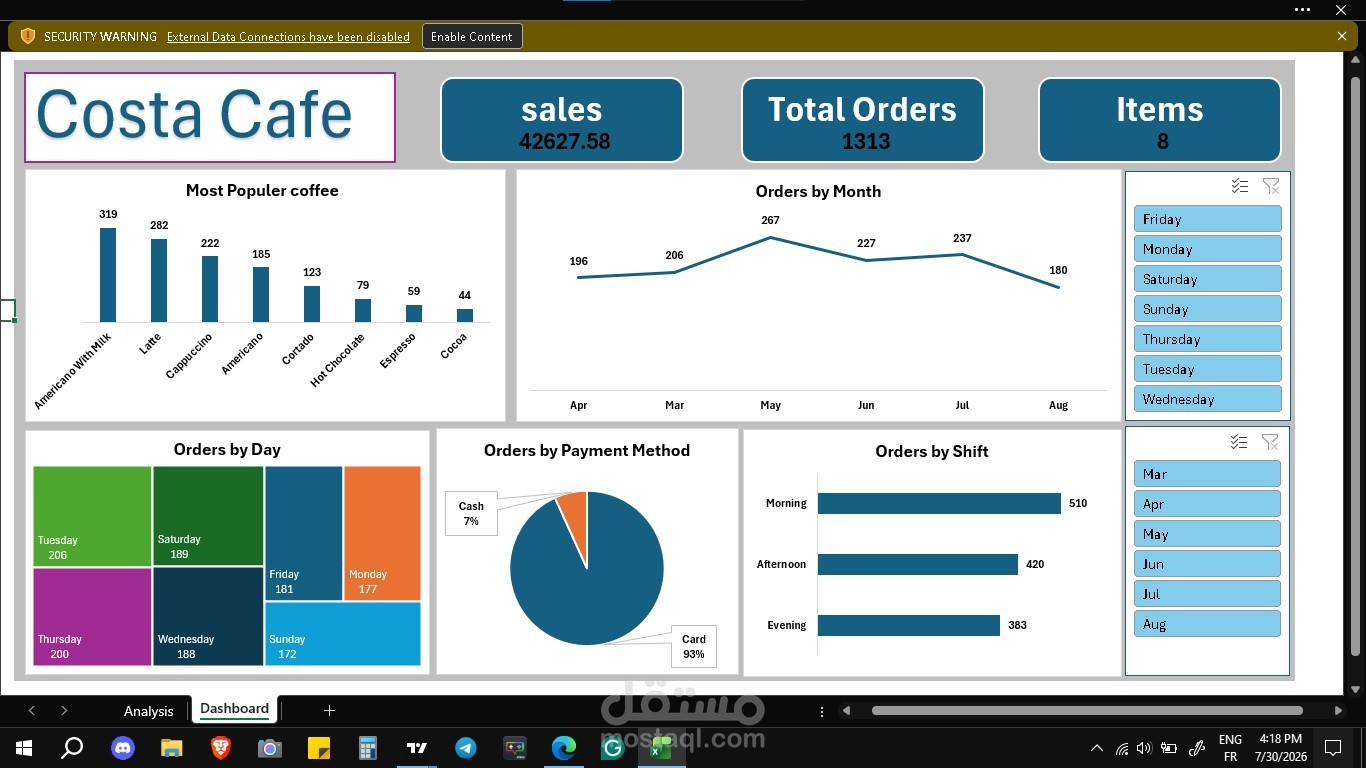Filter by Monday in the weekday slicer
This screenshot has width=1366, height=768.
(1207, 249)
